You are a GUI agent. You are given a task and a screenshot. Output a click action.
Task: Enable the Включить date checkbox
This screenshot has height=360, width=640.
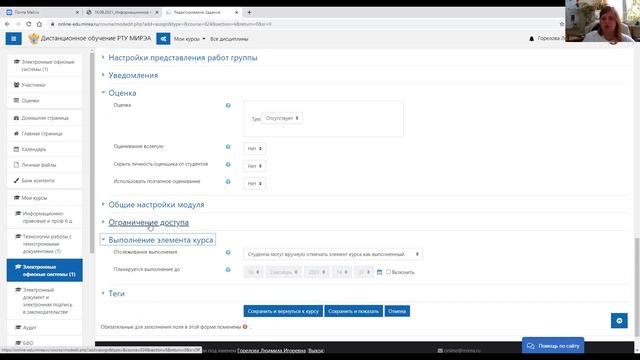pyautogui.click(x=388, y=271)
